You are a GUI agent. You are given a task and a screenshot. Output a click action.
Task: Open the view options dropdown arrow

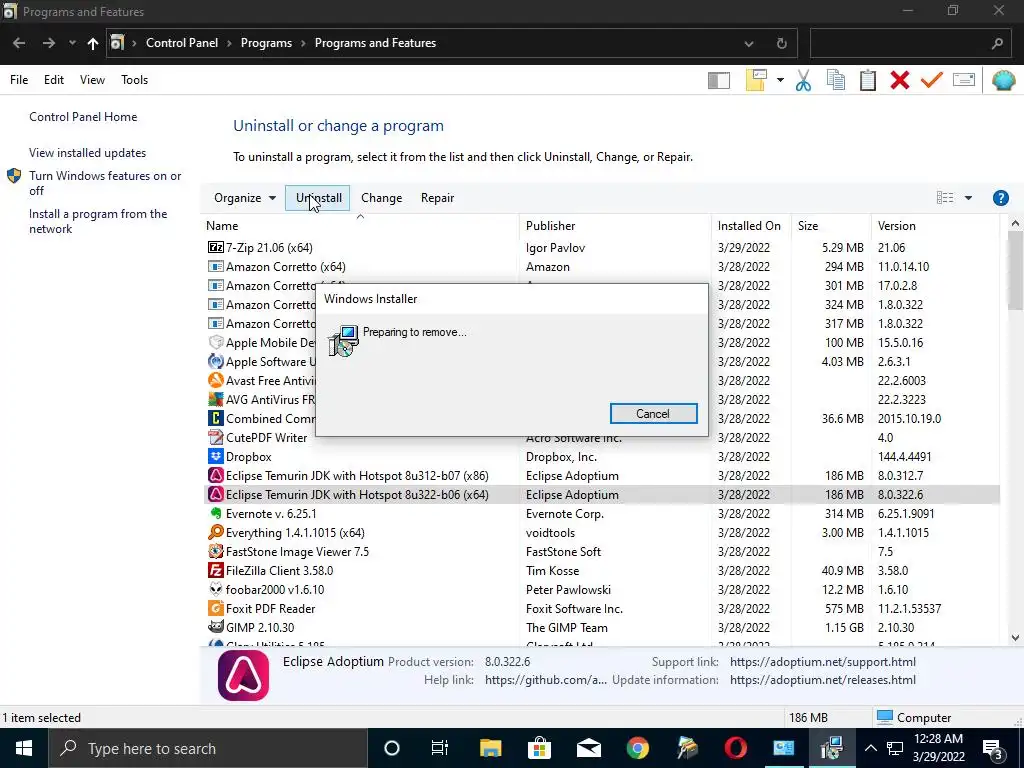point(968,198)
